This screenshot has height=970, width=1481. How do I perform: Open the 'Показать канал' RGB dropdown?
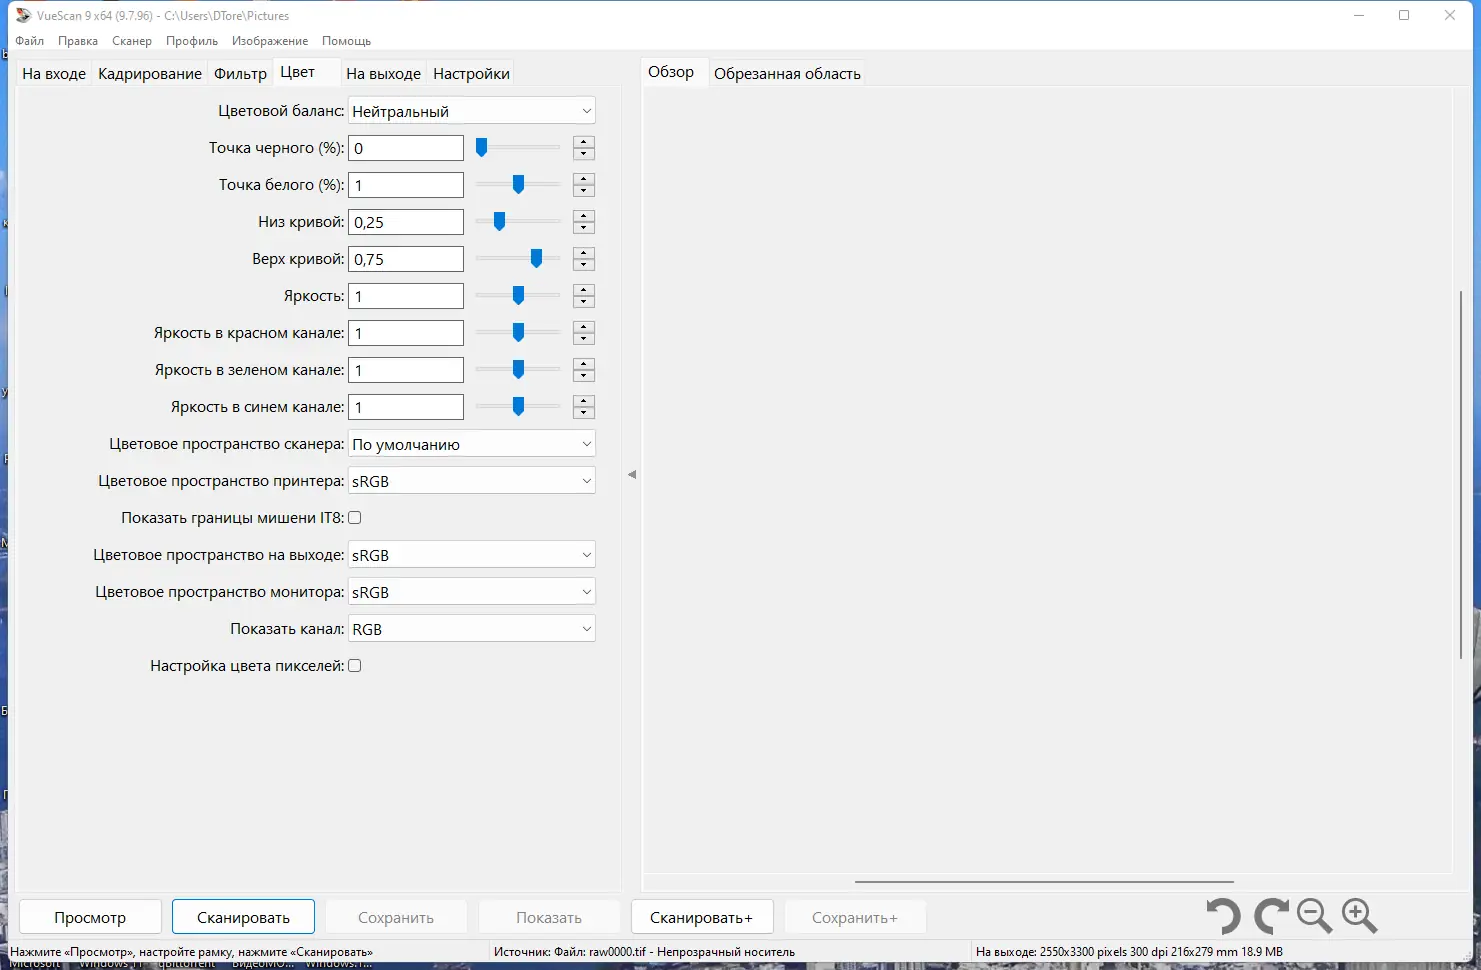(472, 629)
